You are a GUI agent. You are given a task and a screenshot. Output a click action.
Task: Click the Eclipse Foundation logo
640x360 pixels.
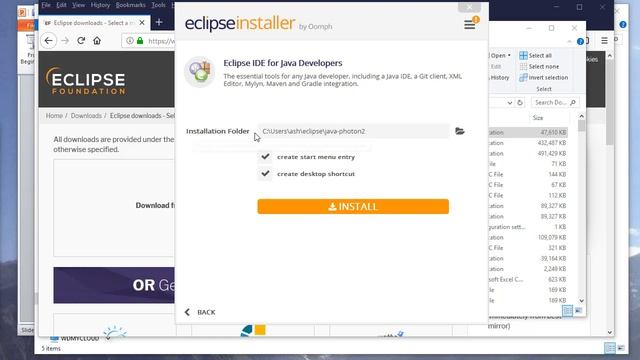tap(86, 81)
